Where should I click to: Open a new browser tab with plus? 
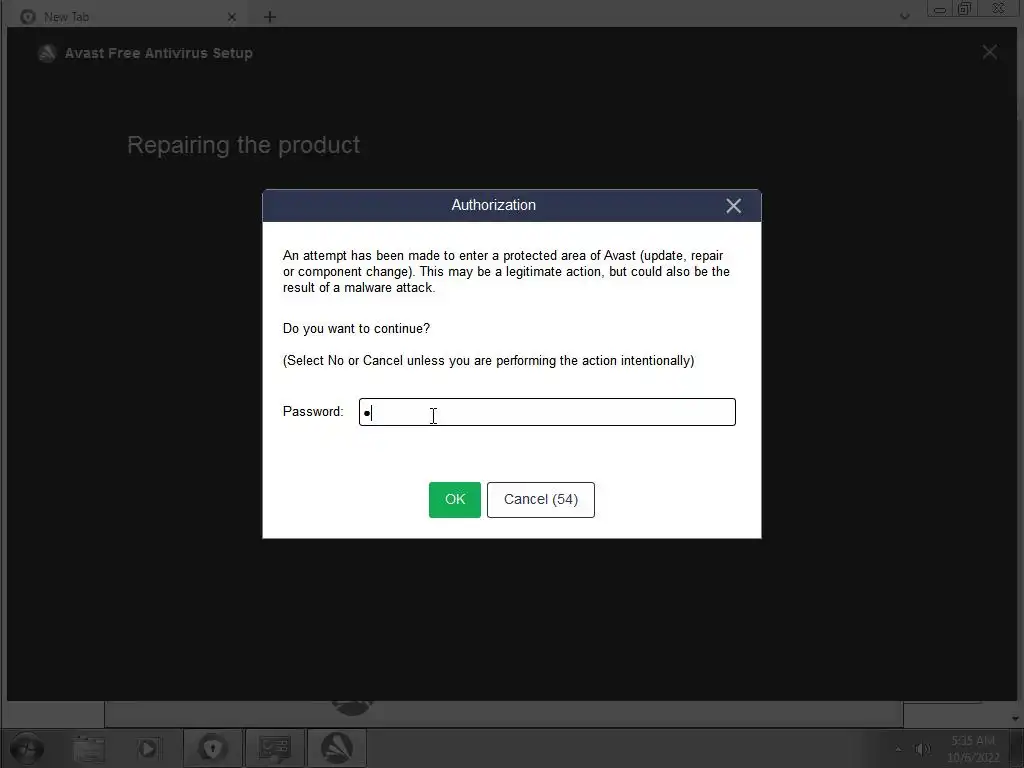tap(270, 17)
